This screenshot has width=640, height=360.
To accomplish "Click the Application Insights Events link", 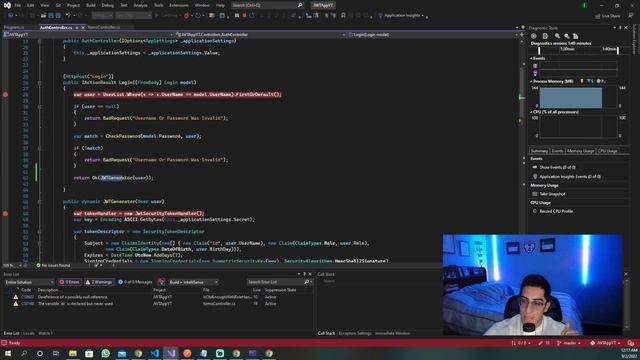I will [x=570, y=177].
